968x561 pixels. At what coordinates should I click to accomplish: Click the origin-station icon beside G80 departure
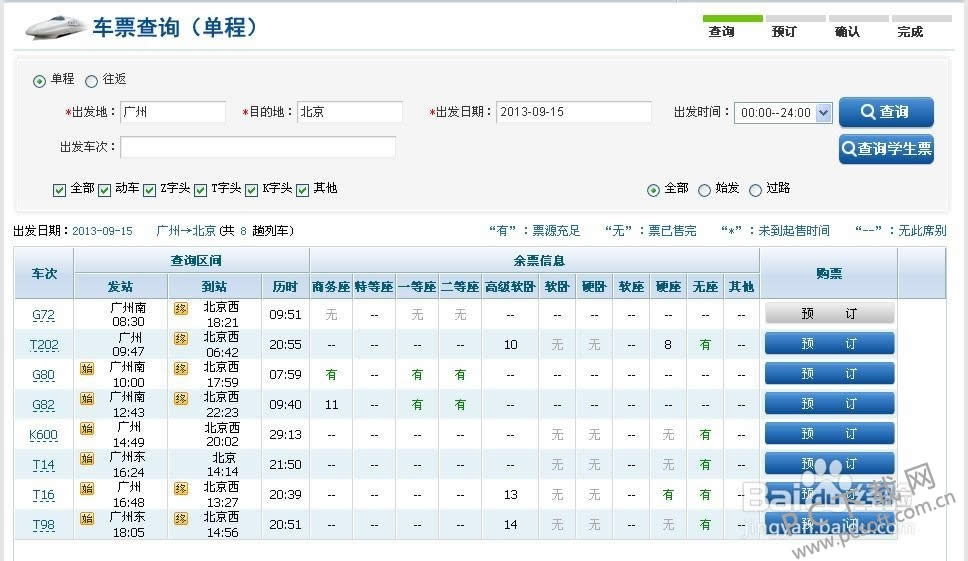(x=87, y=368)
